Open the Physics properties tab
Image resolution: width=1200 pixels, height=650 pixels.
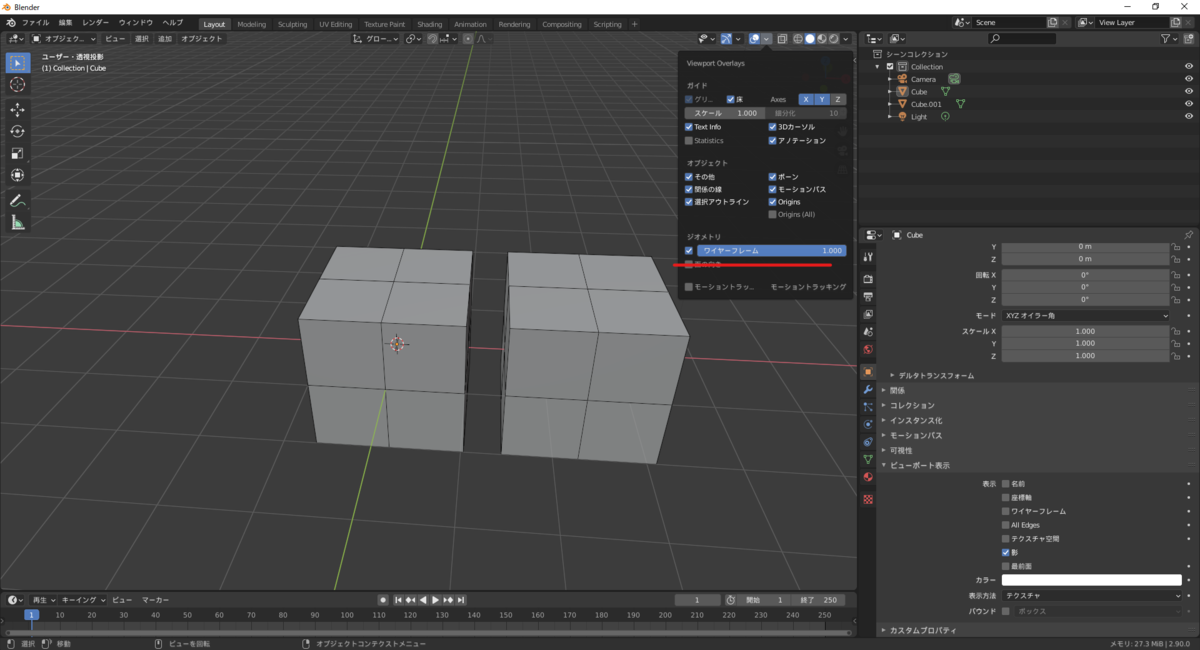point(868,424)
